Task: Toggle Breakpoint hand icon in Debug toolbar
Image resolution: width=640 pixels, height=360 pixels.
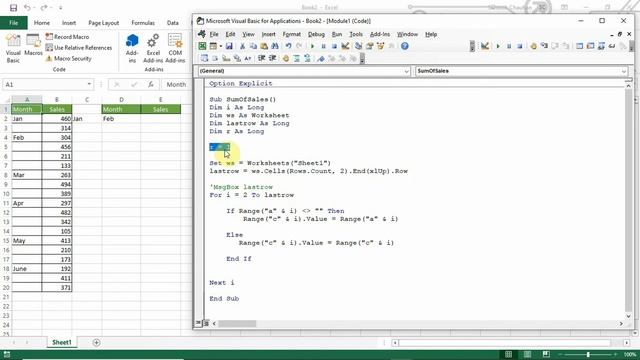Action: coord(533,46)
